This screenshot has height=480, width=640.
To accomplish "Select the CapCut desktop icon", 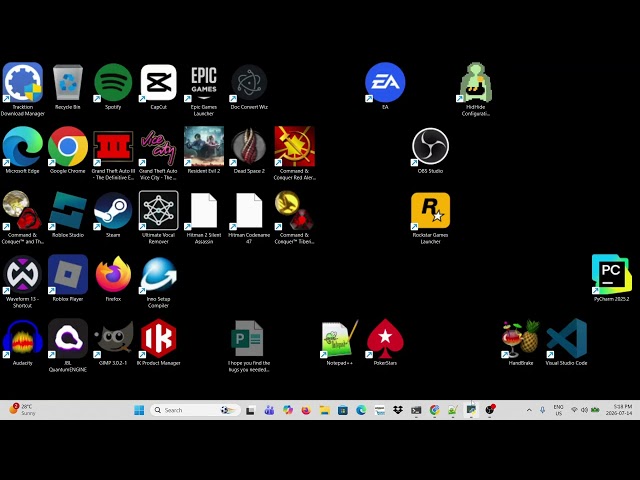I will click(x=158, y=87).
